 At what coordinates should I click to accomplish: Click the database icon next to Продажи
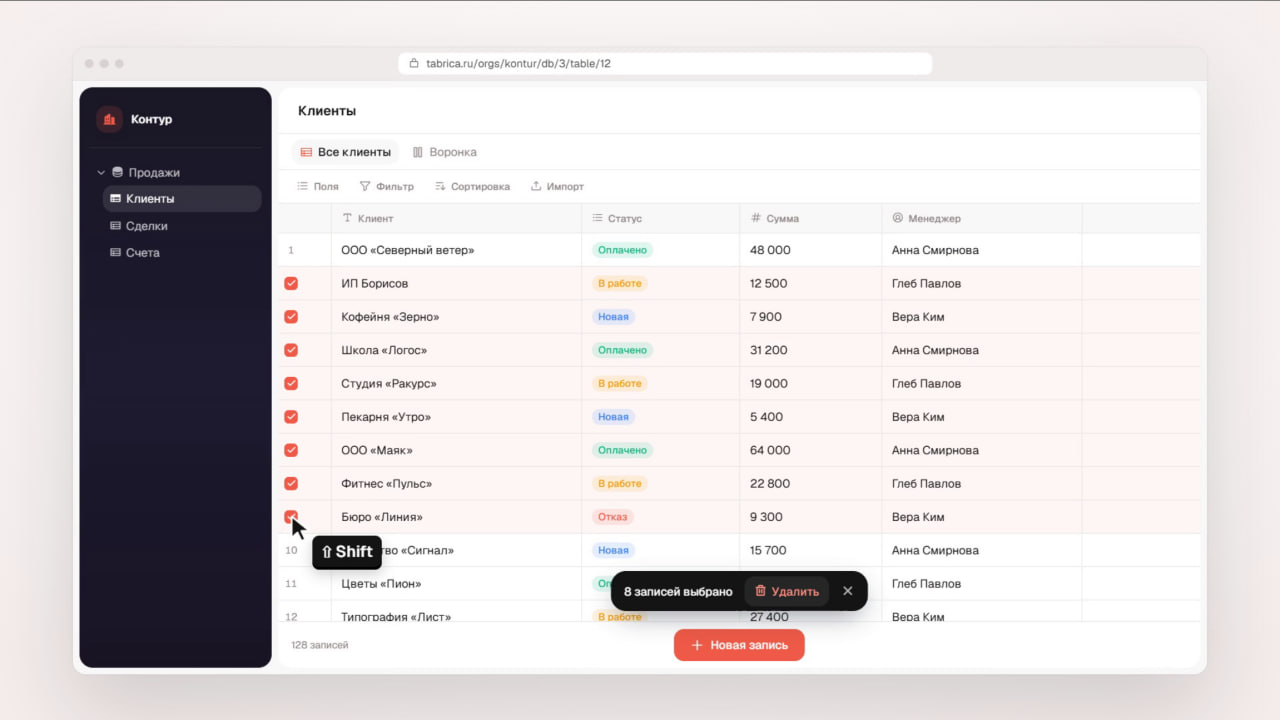point(118,172)
